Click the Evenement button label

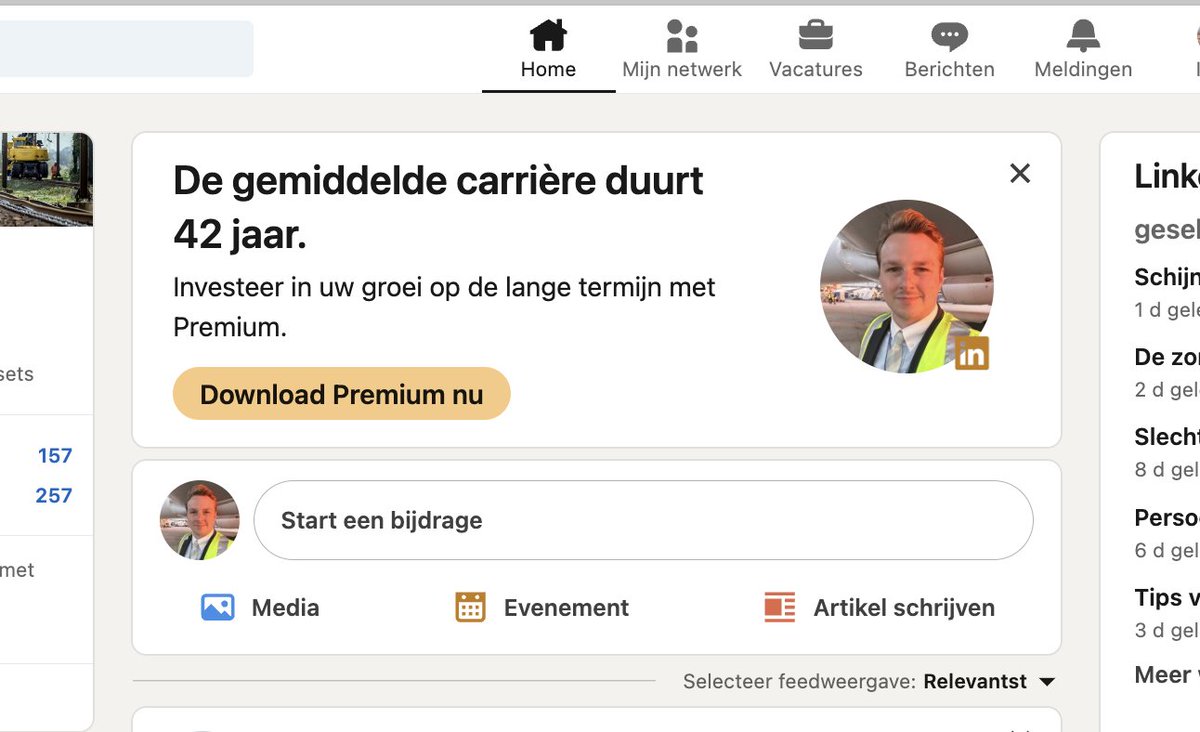(566, 608)
